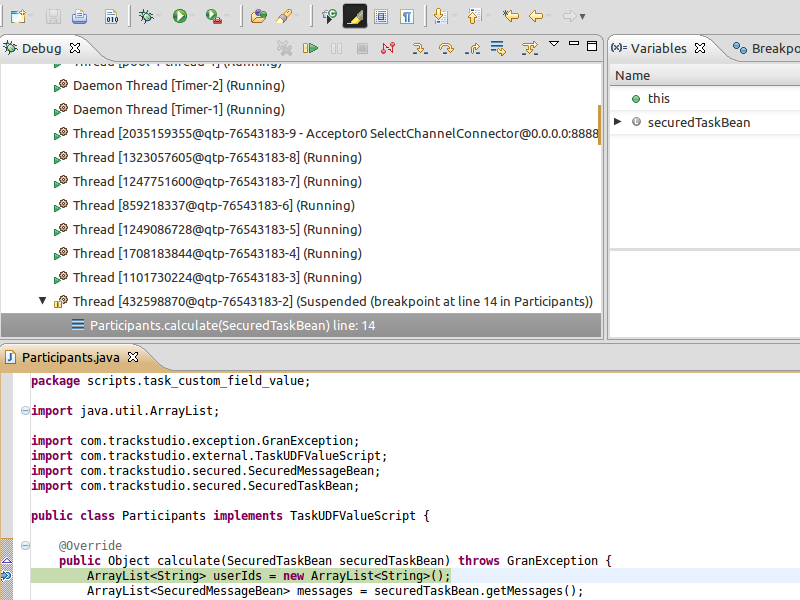
Task: Click the 'this' variable row
Action: (658, 98)
